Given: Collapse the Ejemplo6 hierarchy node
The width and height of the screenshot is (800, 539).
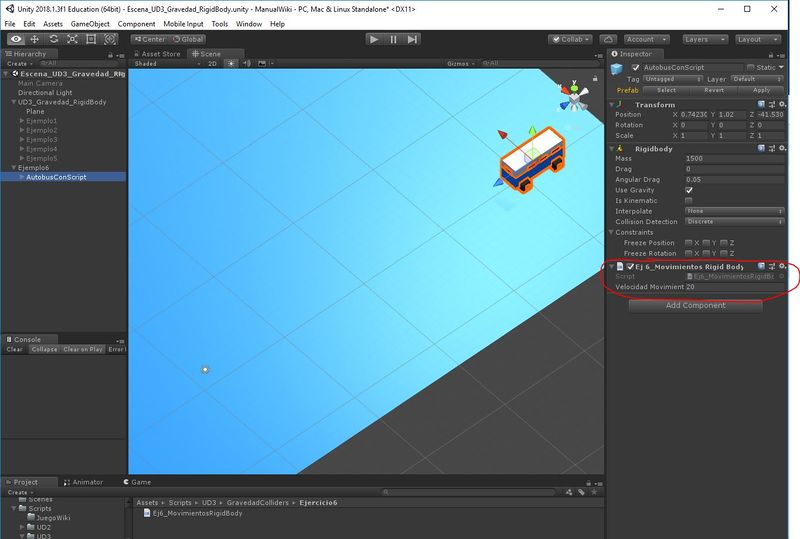Looking at the screenshot, I should pyautogui.click(x=14, y=167).
